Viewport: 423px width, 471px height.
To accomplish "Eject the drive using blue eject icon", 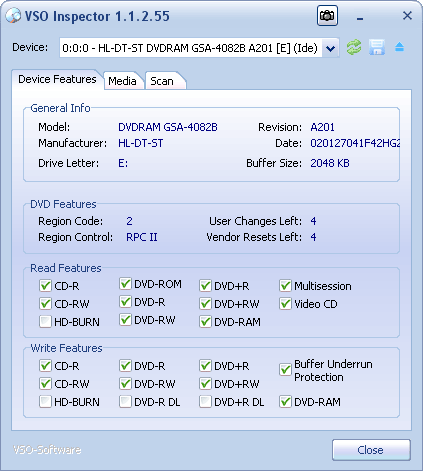I will [x=399, y=47].
